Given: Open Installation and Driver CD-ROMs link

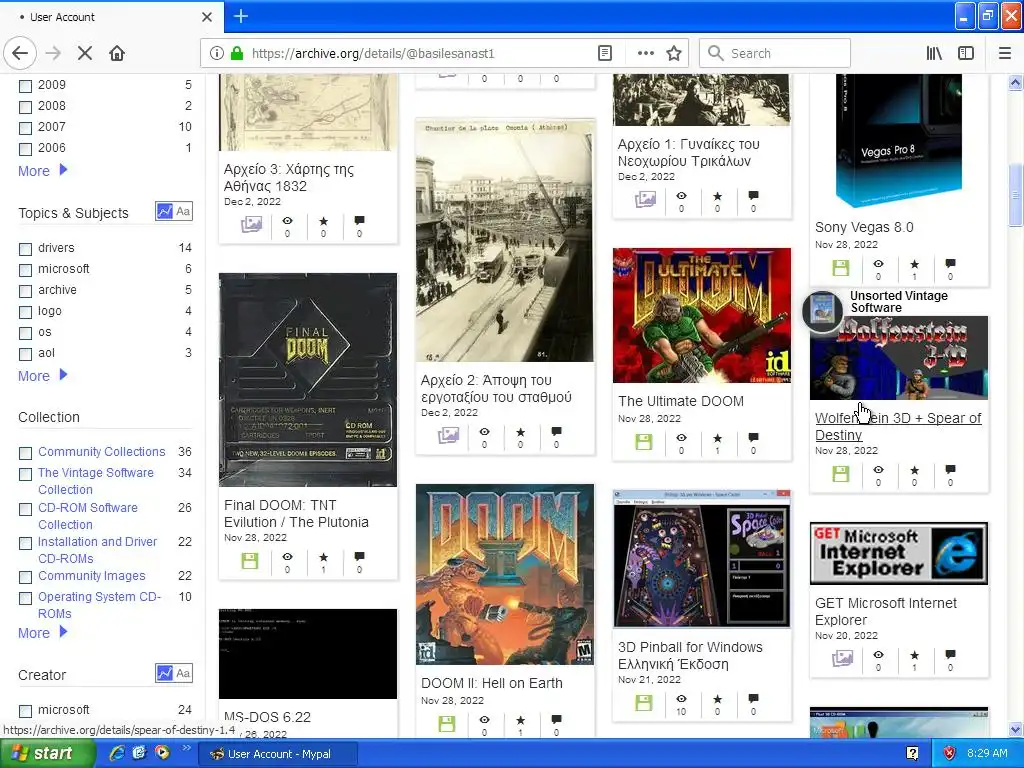Looking at the screenshot, I should tap(97, 550).
